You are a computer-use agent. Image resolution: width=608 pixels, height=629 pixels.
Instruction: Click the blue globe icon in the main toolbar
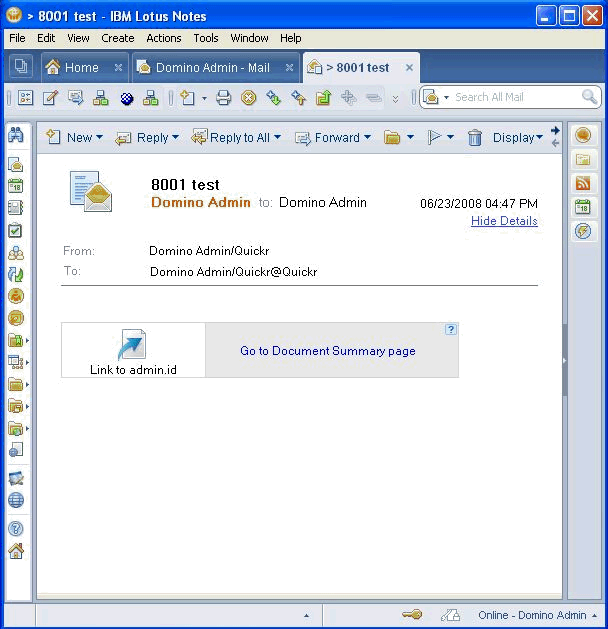[x=127, y=98]
